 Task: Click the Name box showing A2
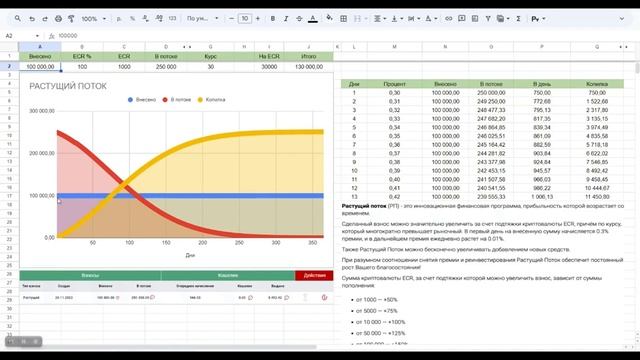(x=22, y=36)
